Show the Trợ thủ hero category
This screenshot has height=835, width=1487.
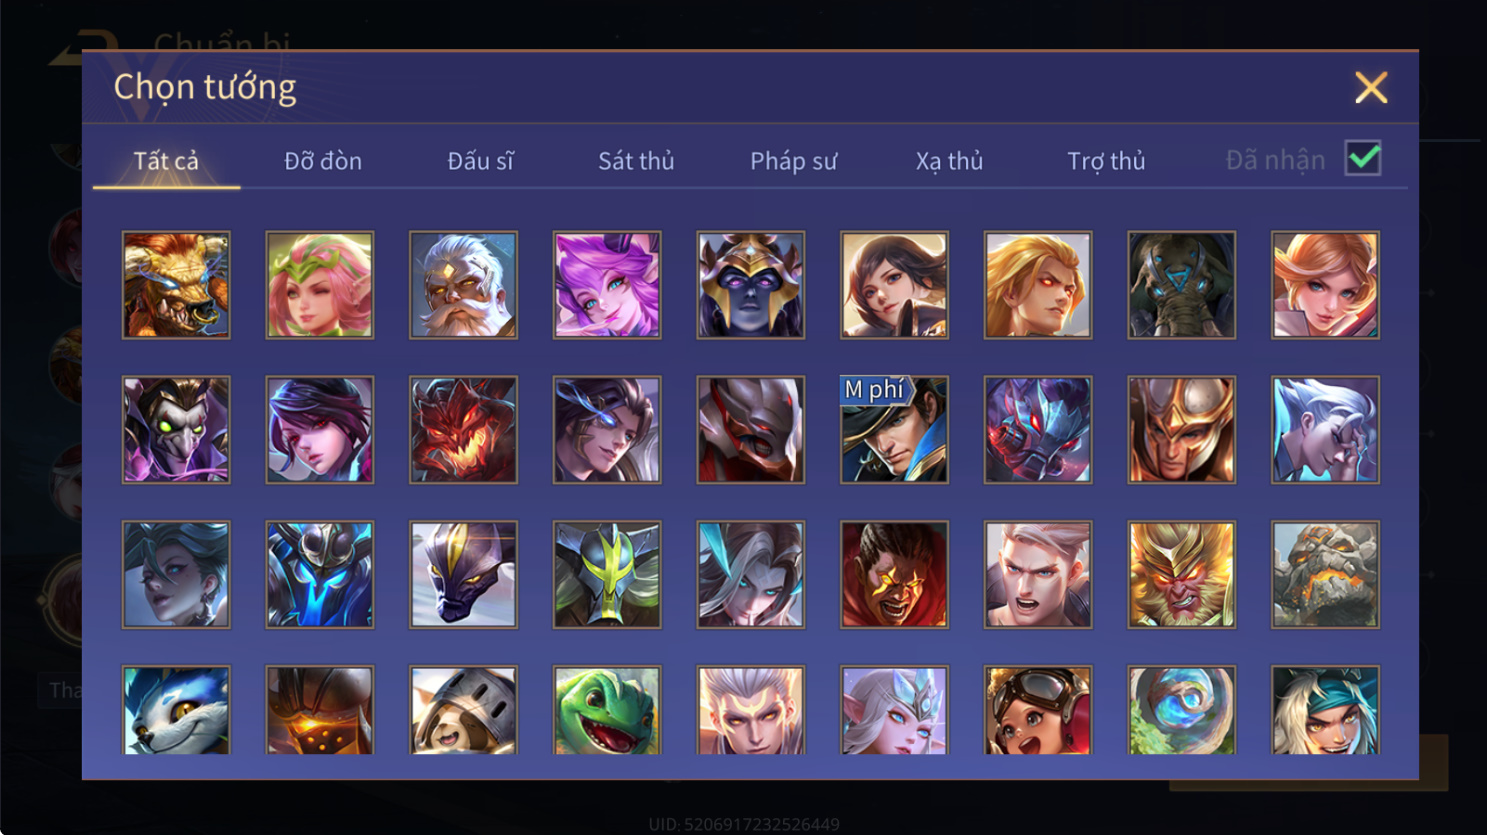1106,161
